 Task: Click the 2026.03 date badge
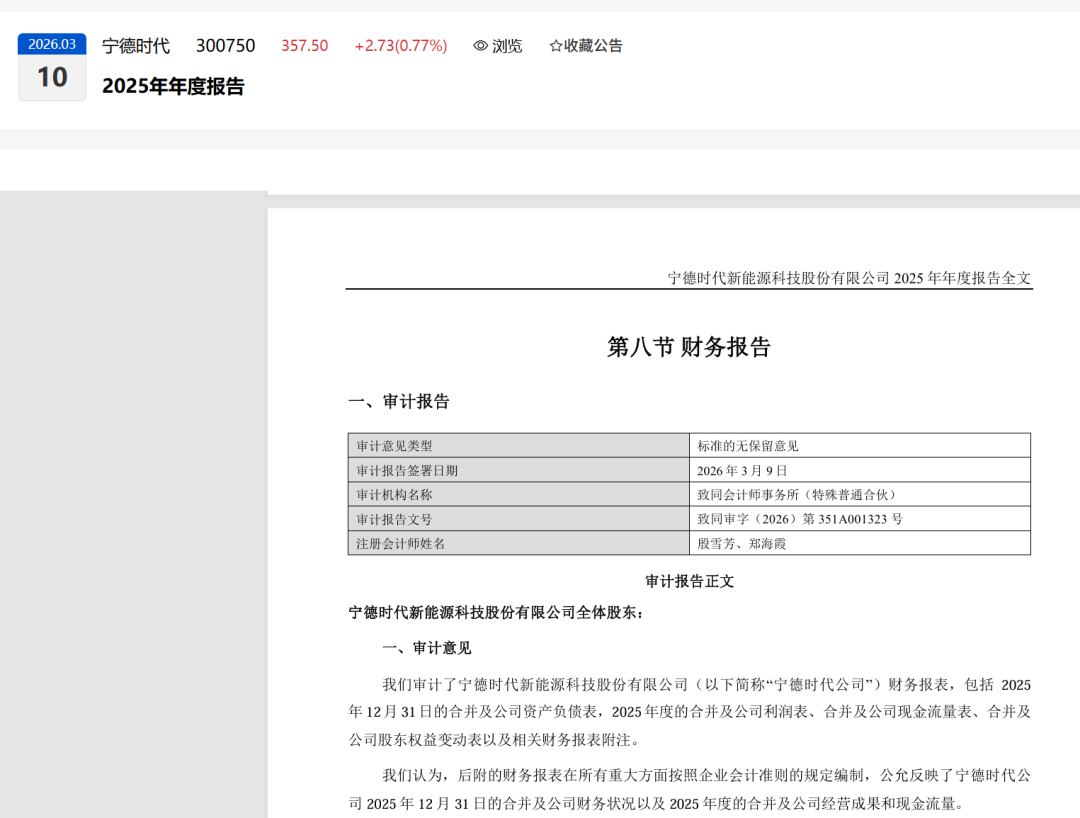52,44
